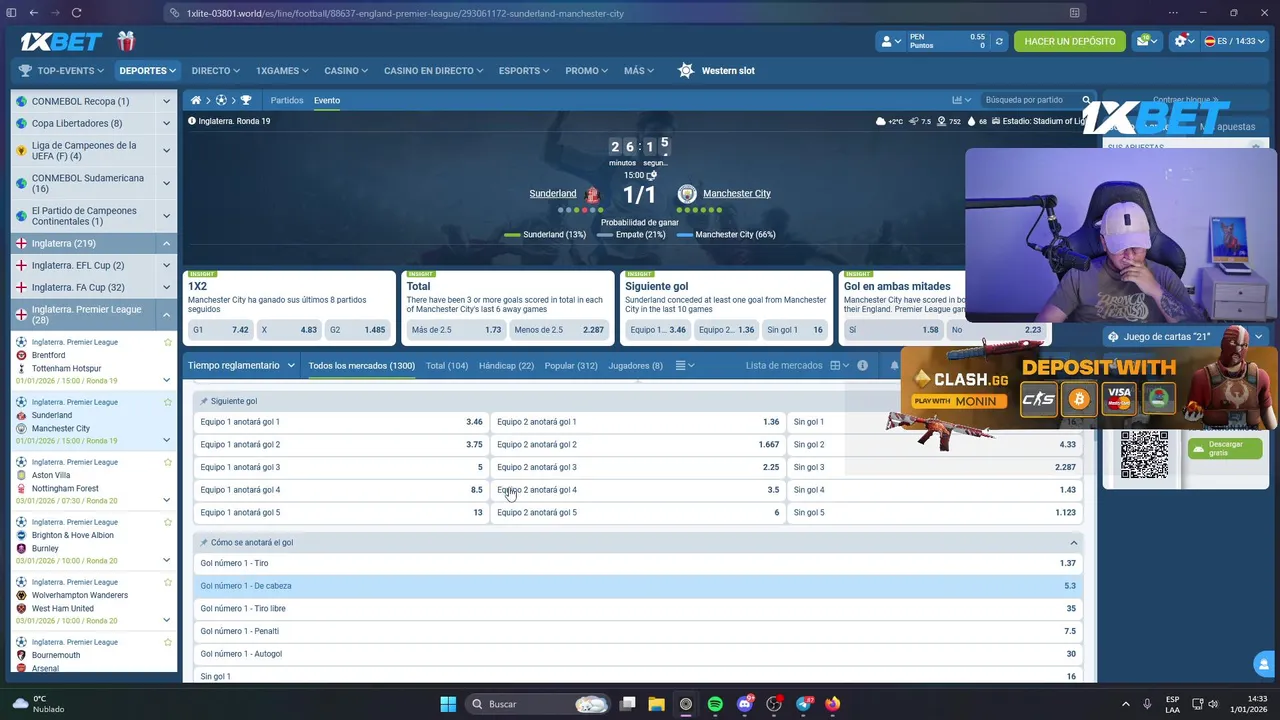1280x720 pixels.
Task: Click Gol número 1 - Autogol row
Action: (x=638, y=654)
